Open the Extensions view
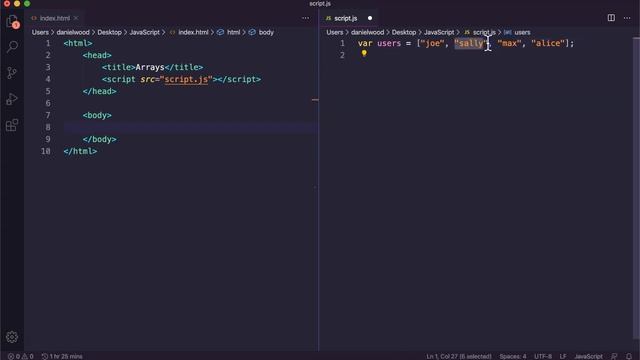 (12, 125)
